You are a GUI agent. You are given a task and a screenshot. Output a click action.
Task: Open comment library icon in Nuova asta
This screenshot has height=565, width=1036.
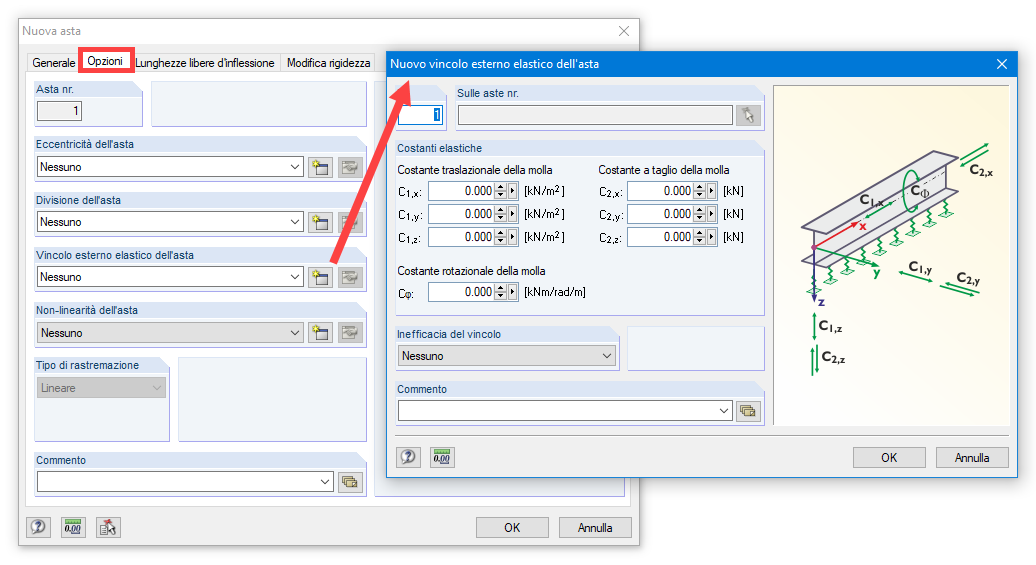(350, 482)
